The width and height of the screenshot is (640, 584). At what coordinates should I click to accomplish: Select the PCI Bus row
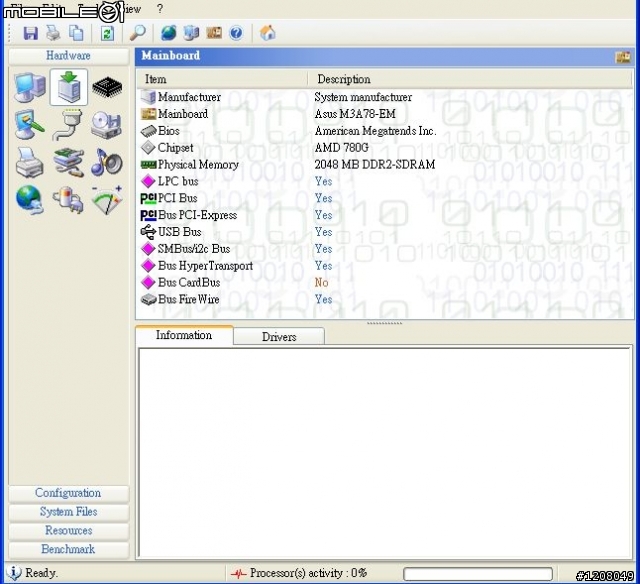[x=384, y=198]
